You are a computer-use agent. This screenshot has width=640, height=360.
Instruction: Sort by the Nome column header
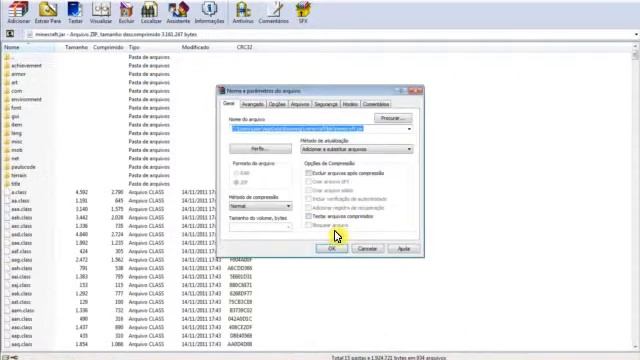click(x=28, y=47)
